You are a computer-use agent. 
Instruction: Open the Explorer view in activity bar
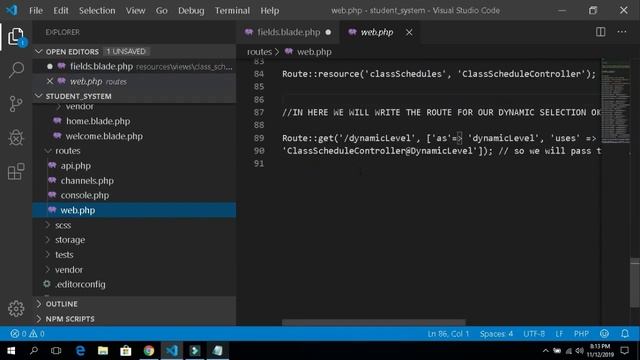(16, 37)
